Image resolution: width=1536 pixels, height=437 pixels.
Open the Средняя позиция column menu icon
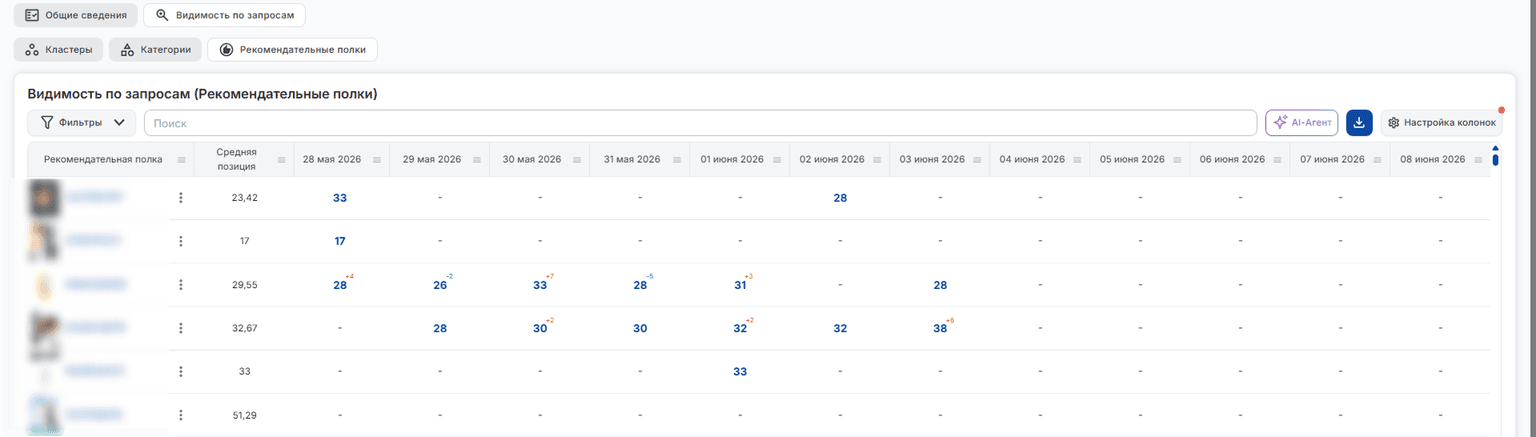tap(282, 160)
